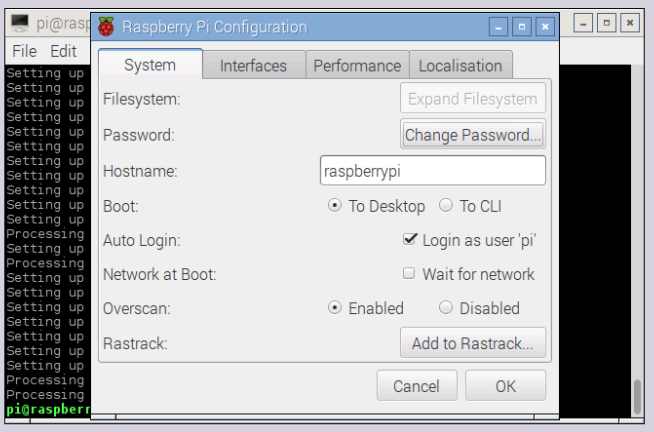Click the Expand Filesystem button
This screenshot has width=654, height=432.
tap(473, 98)
